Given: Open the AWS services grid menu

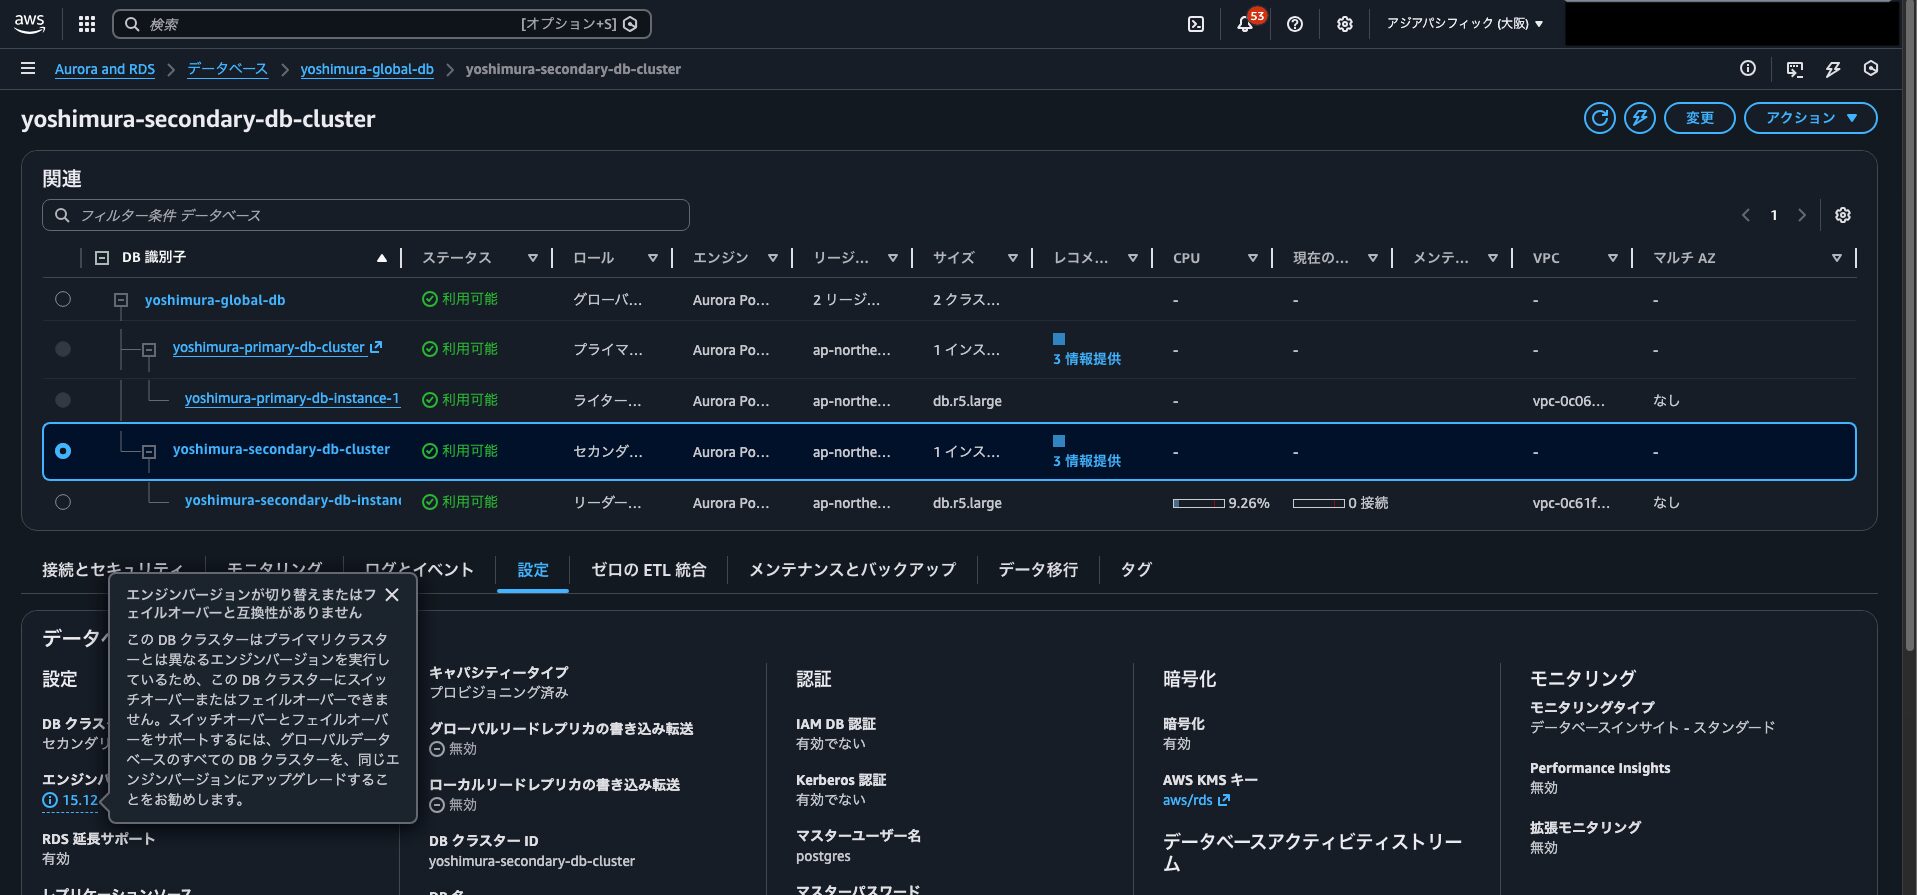Looking at the screenshot, I should tap(87, 24).
